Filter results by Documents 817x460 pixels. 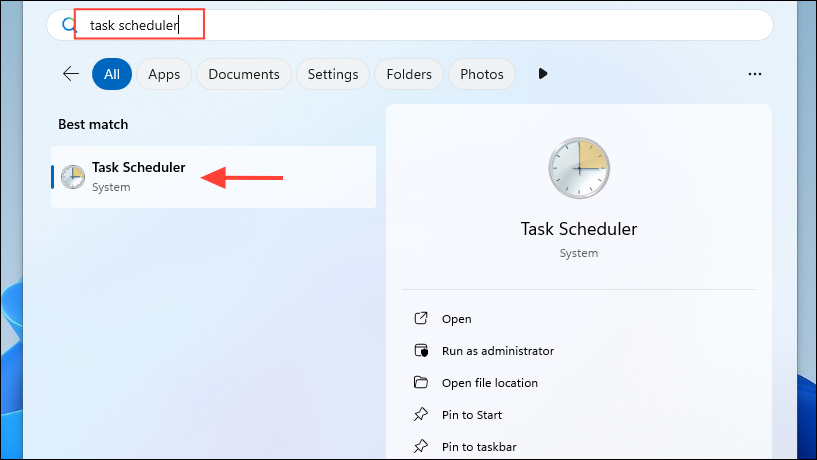244,74
